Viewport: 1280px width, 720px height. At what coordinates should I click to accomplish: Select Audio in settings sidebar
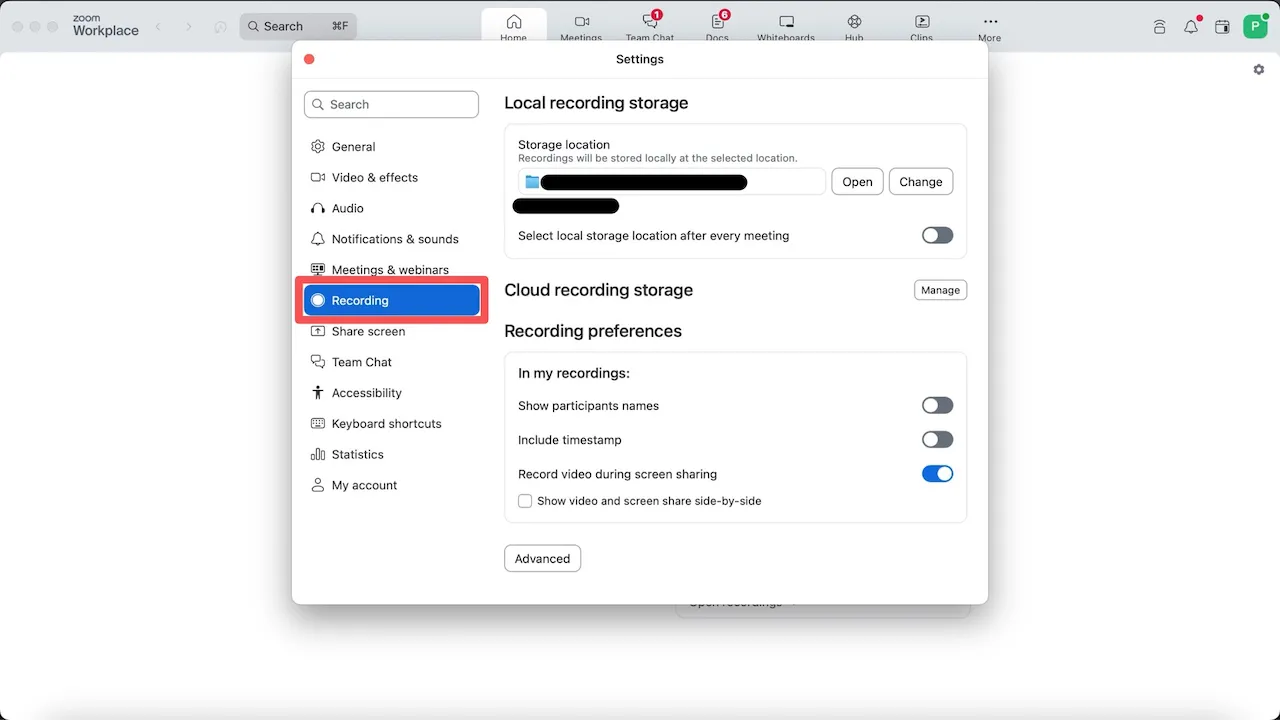tap(348, 208)
